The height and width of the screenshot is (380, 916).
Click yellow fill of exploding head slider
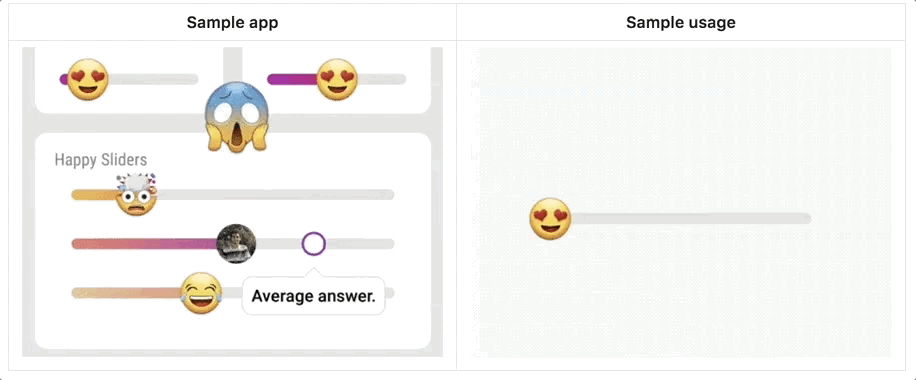(94, 195)
